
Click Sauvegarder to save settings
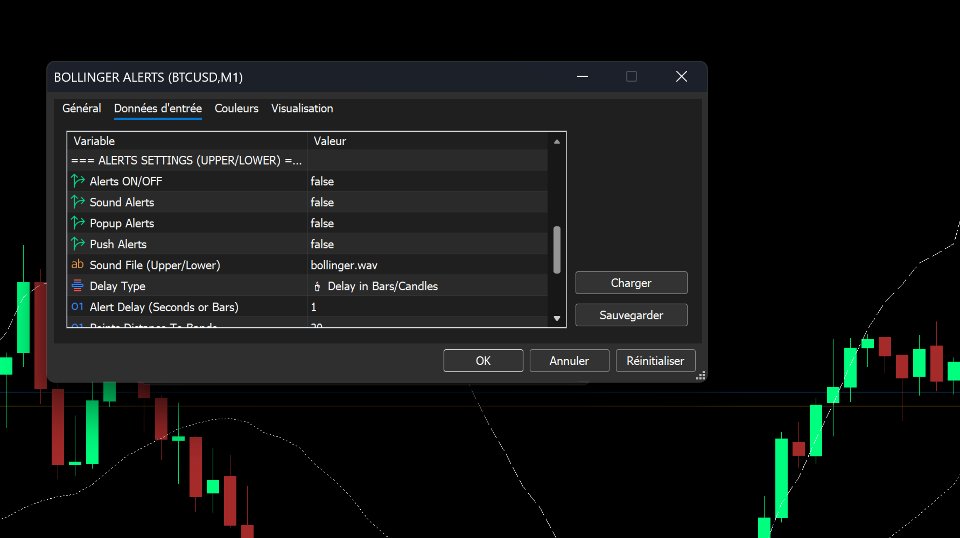point(631,315)
